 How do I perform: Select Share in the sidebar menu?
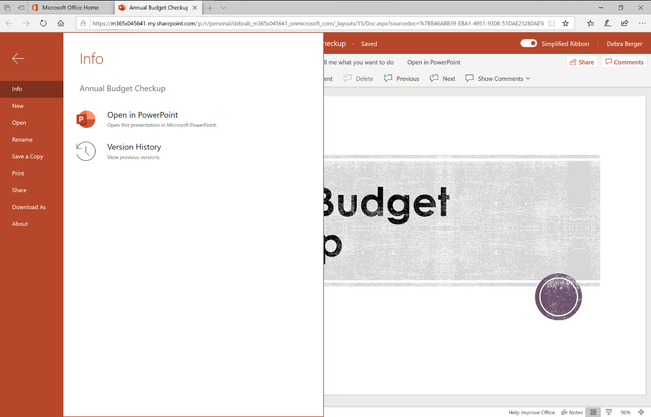pyautogui.click(x=32, y=190)
